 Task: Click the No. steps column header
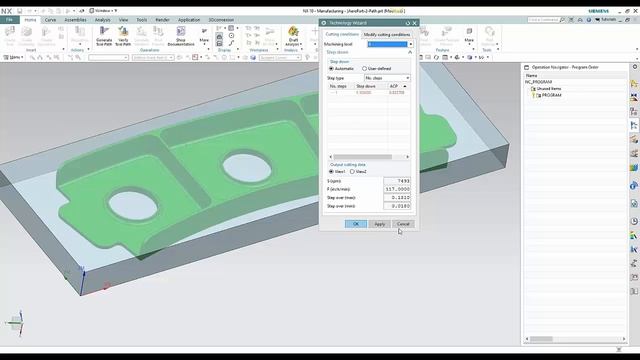[341, 87]
